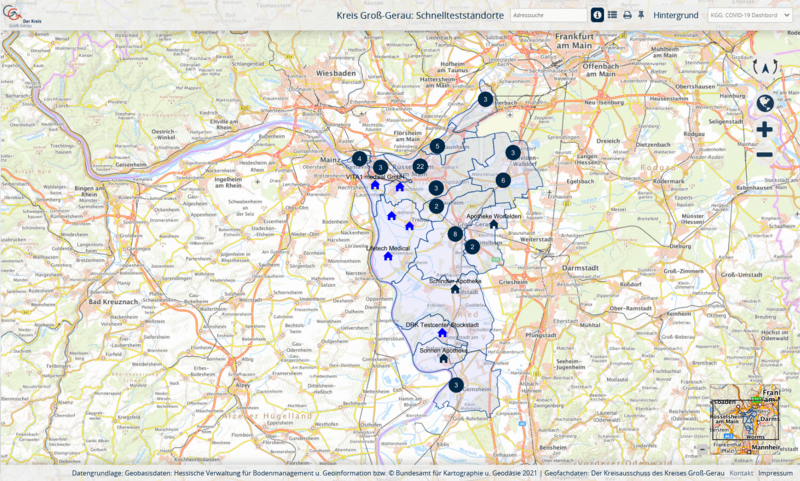Click the info icon in the toolbar
Image resolution: width=800 pixels, height=481 pixels.
[x=597, y=15]
